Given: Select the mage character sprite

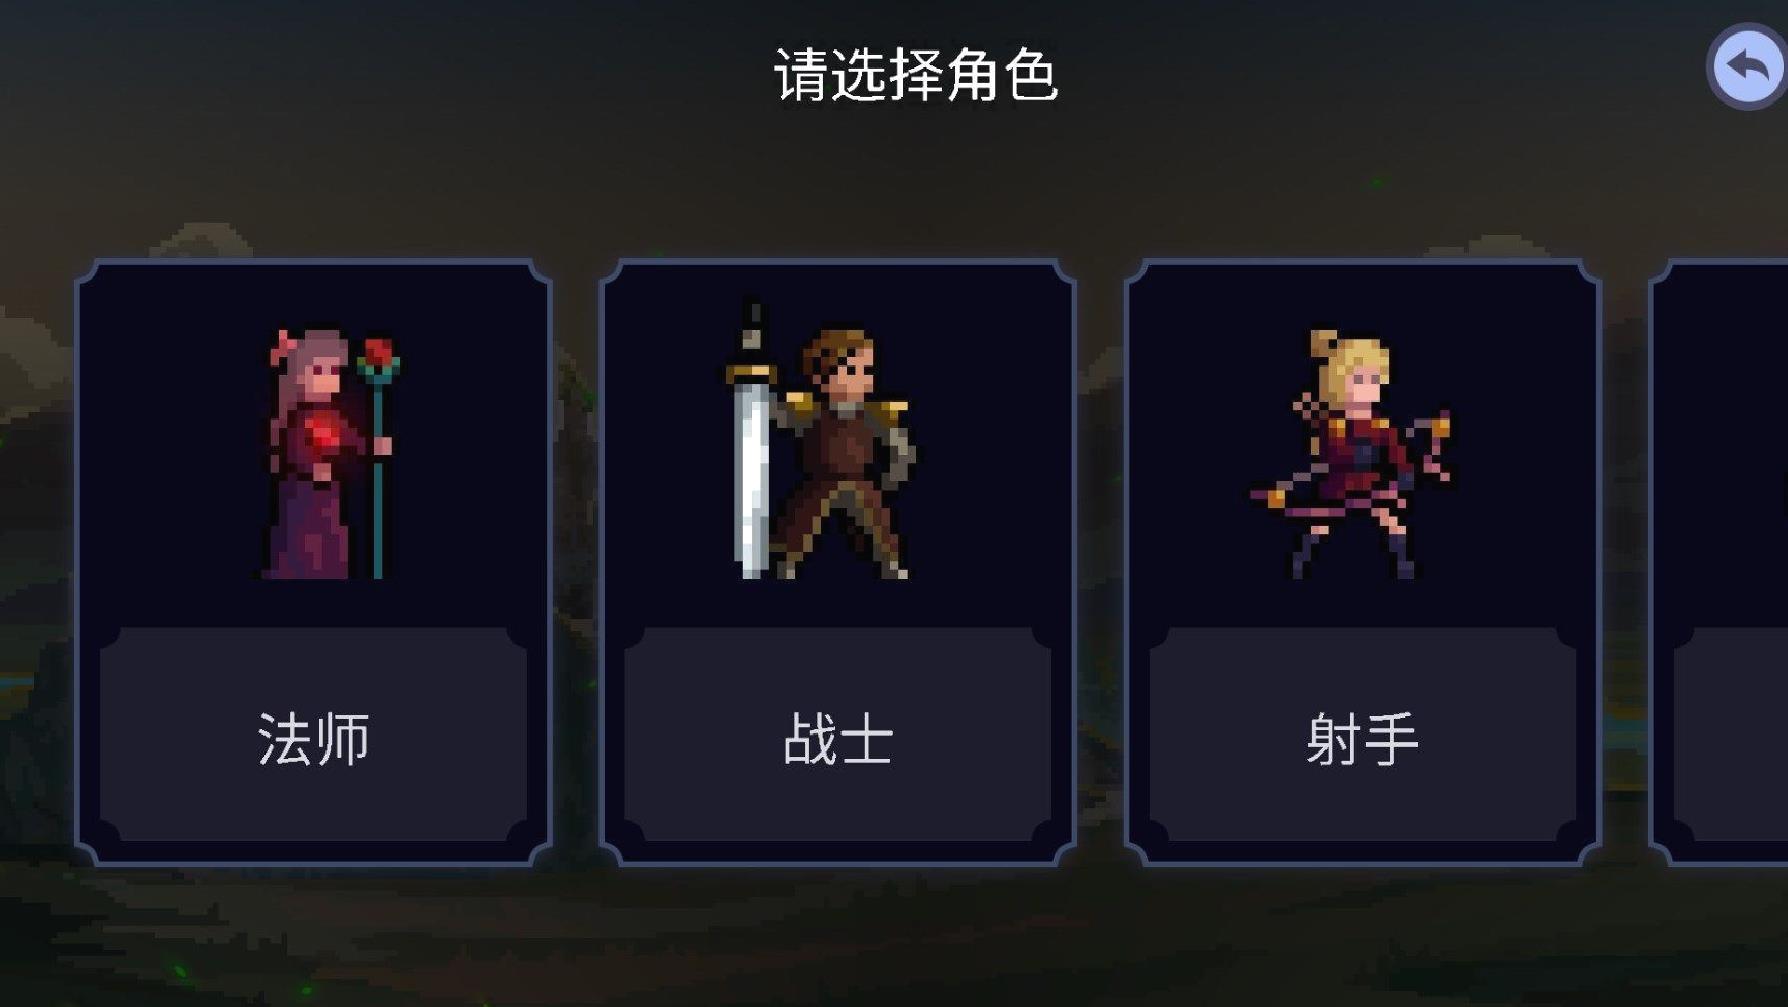Looking at the screenshot, I should (330, 454).
